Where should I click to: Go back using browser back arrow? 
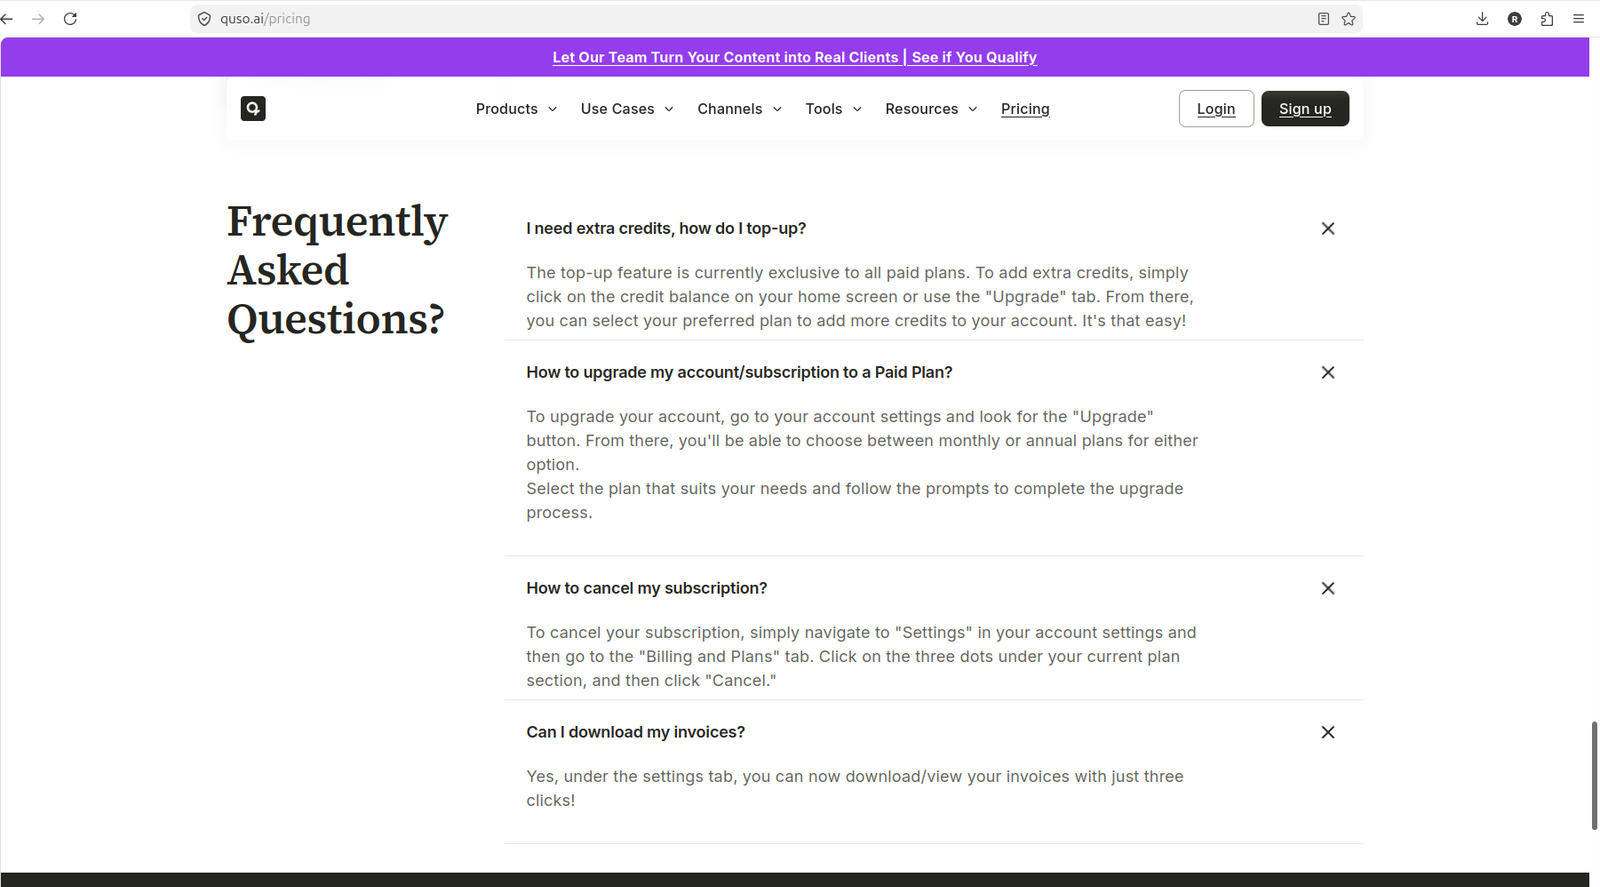tap(7, 19)
